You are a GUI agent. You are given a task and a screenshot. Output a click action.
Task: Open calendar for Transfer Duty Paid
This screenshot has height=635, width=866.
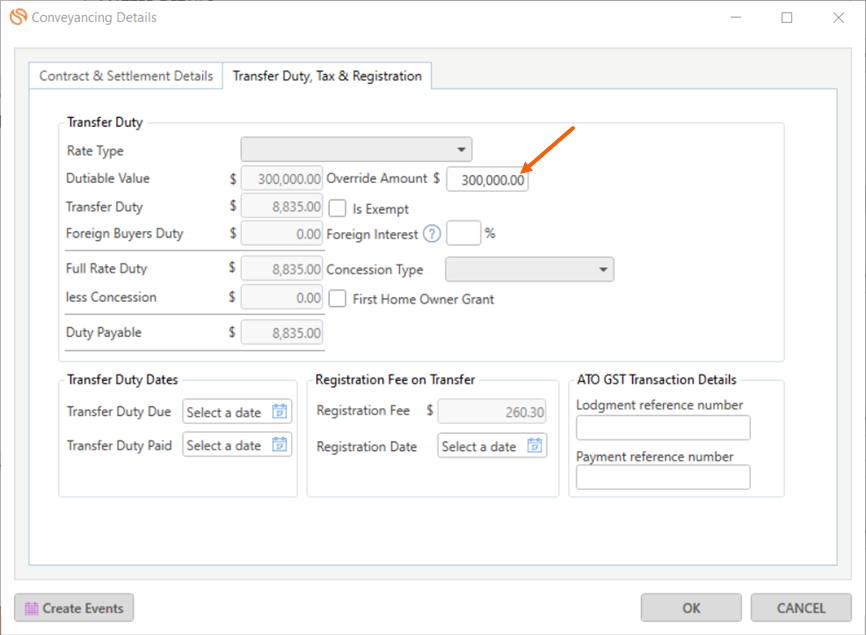[279, 444]
